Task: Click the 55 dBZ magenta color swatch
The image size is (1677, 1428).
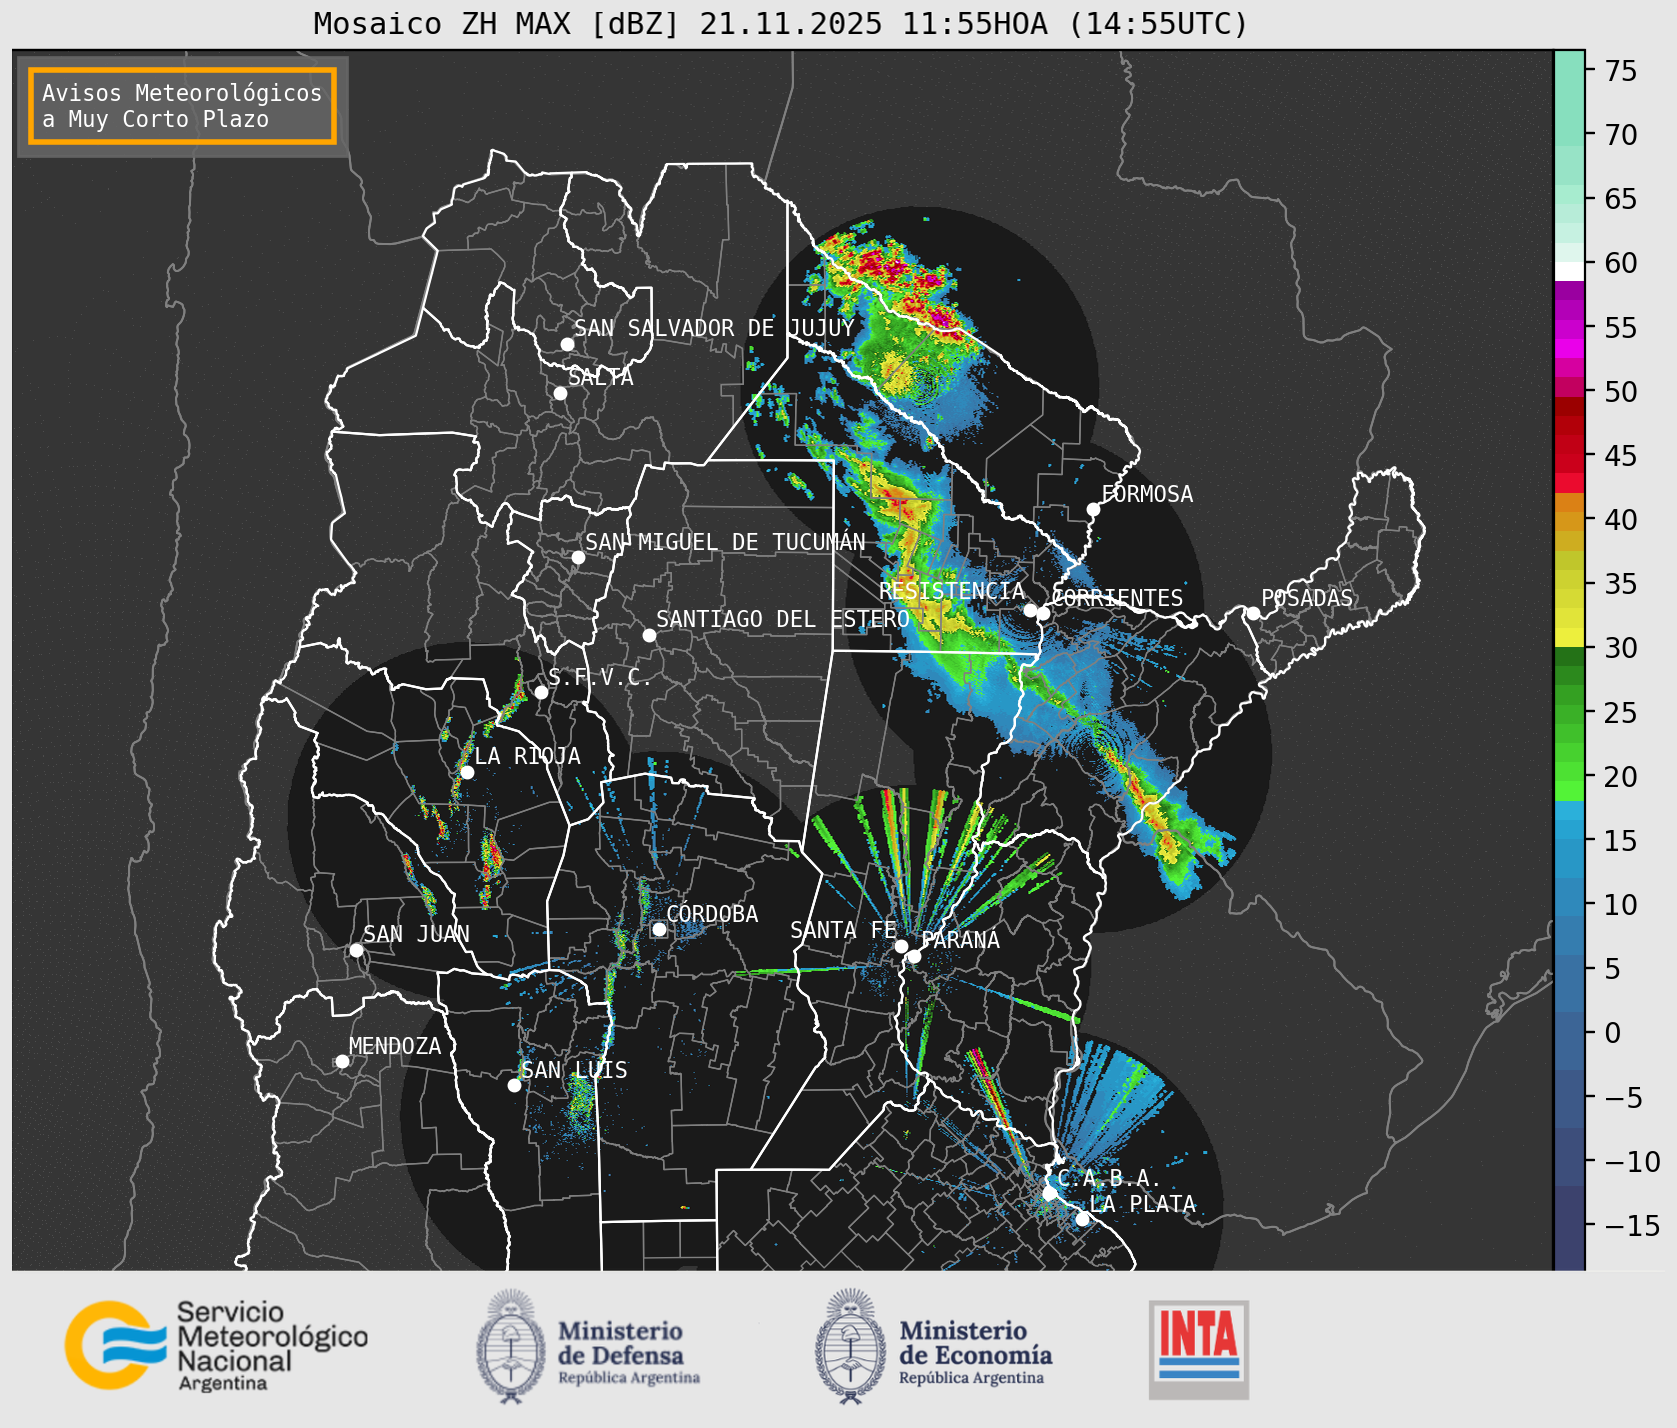Action: click(1569, 329)
